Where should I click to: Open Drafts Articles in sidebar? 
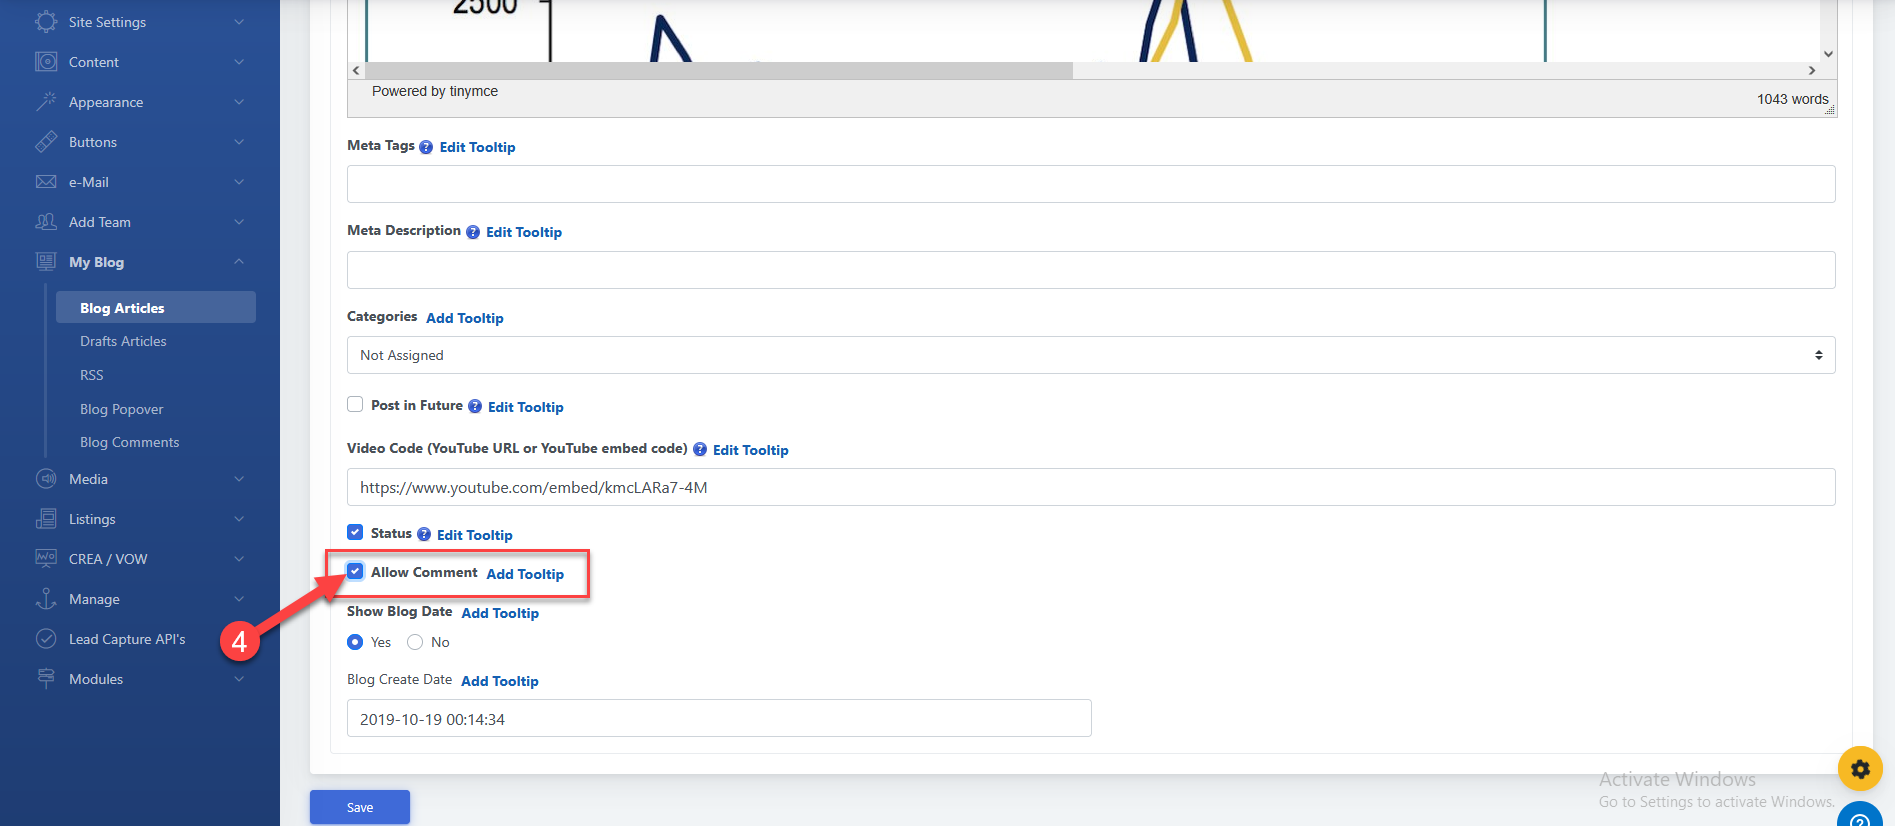pos(123,341)
